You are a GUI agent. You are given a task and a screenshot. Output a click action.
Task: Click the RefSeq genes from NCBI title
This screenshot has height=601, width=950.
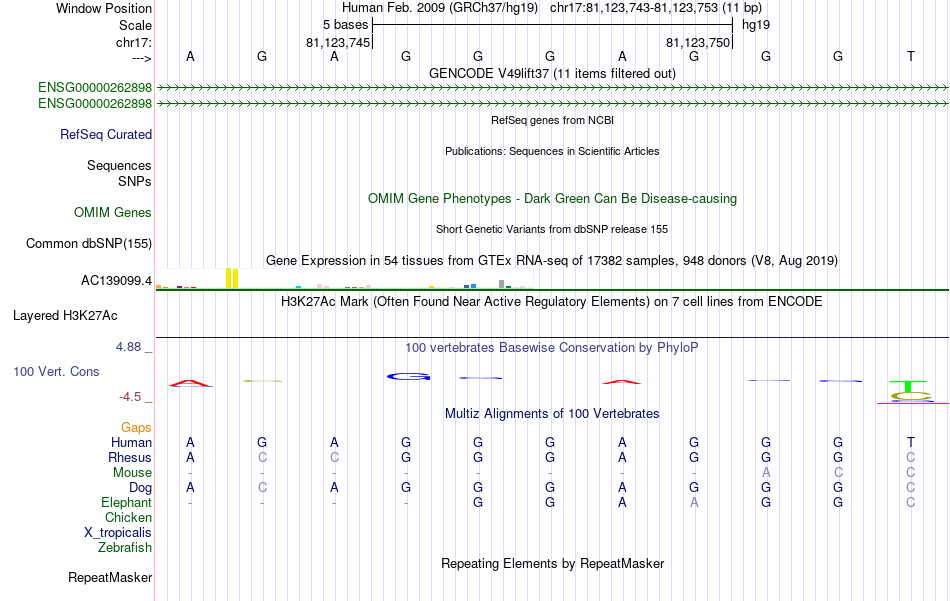(552, 120)
